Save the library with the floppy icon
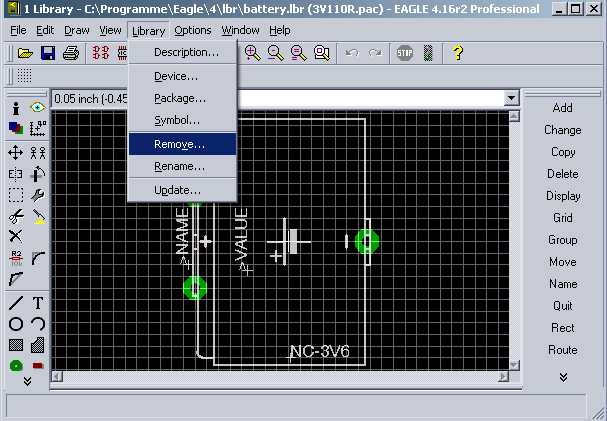 (48, 53)
